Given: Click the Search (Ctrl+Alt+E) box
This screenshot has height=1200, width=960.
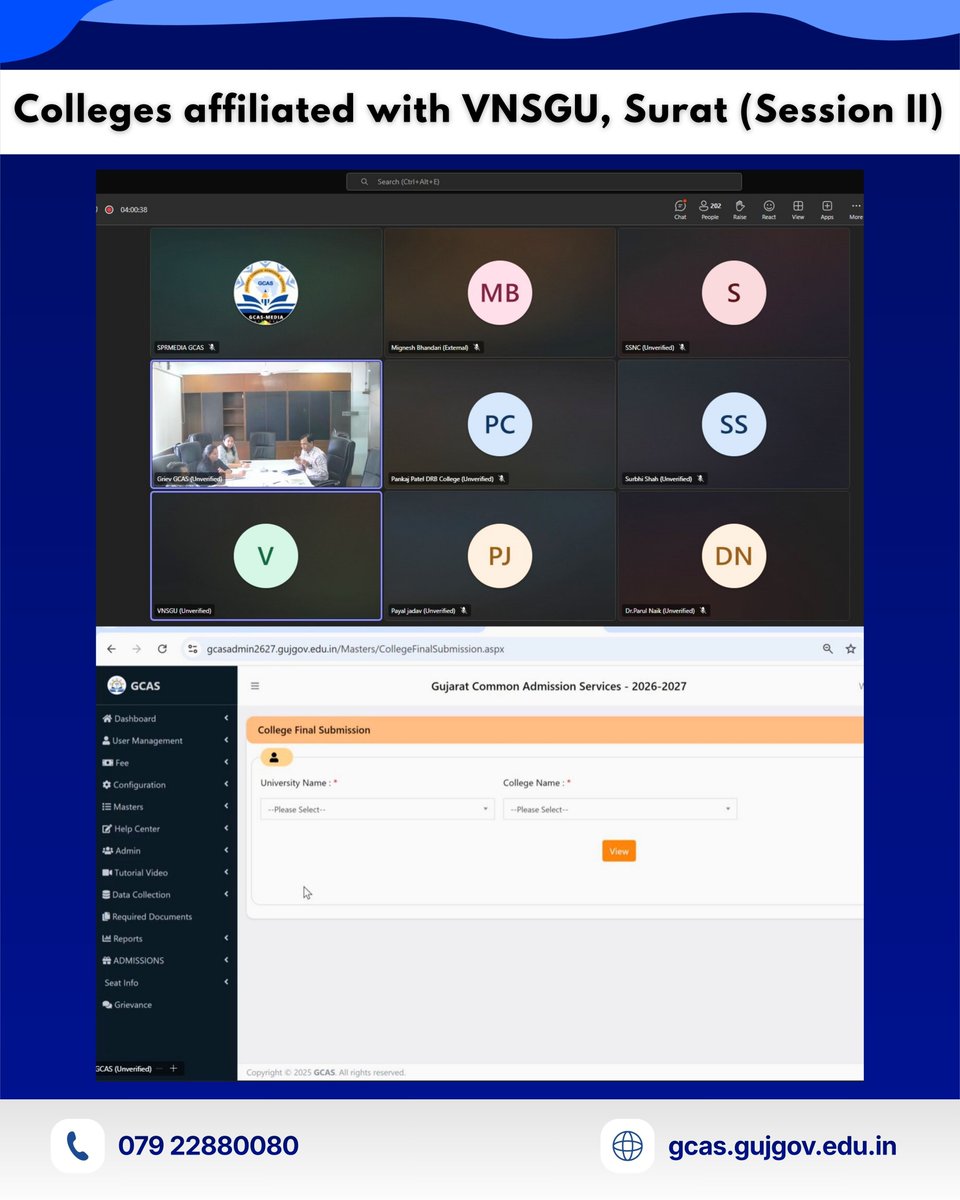Looking at the screenshot, I should (x=544, y=181).
